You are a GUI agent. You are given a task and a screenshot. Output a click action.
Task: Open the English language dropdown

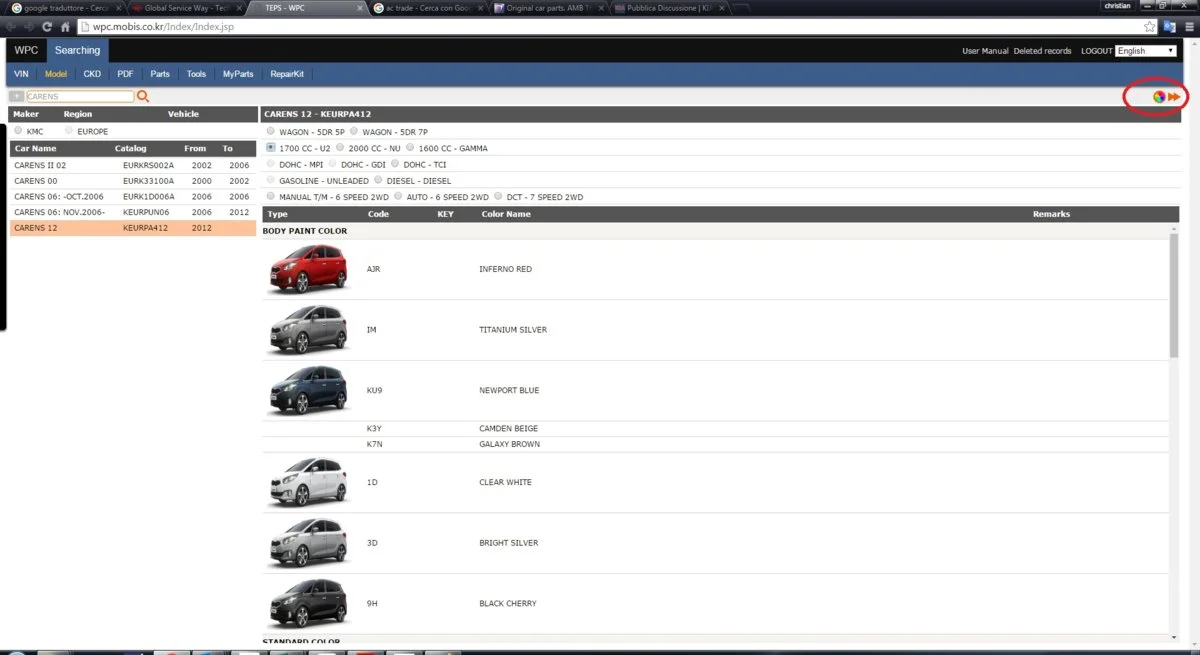pyautogui.click(x=1146, y=51)
